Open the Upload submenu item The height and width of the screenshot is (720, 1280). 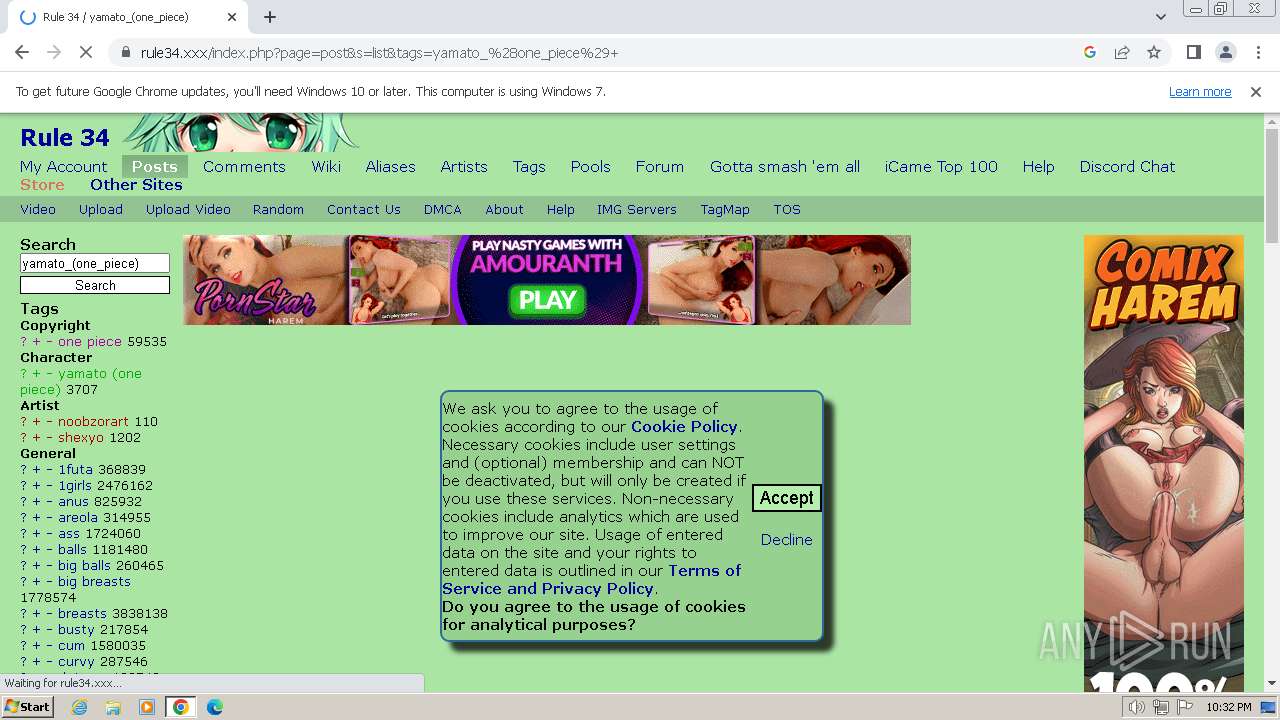click(x=101, y=210)
